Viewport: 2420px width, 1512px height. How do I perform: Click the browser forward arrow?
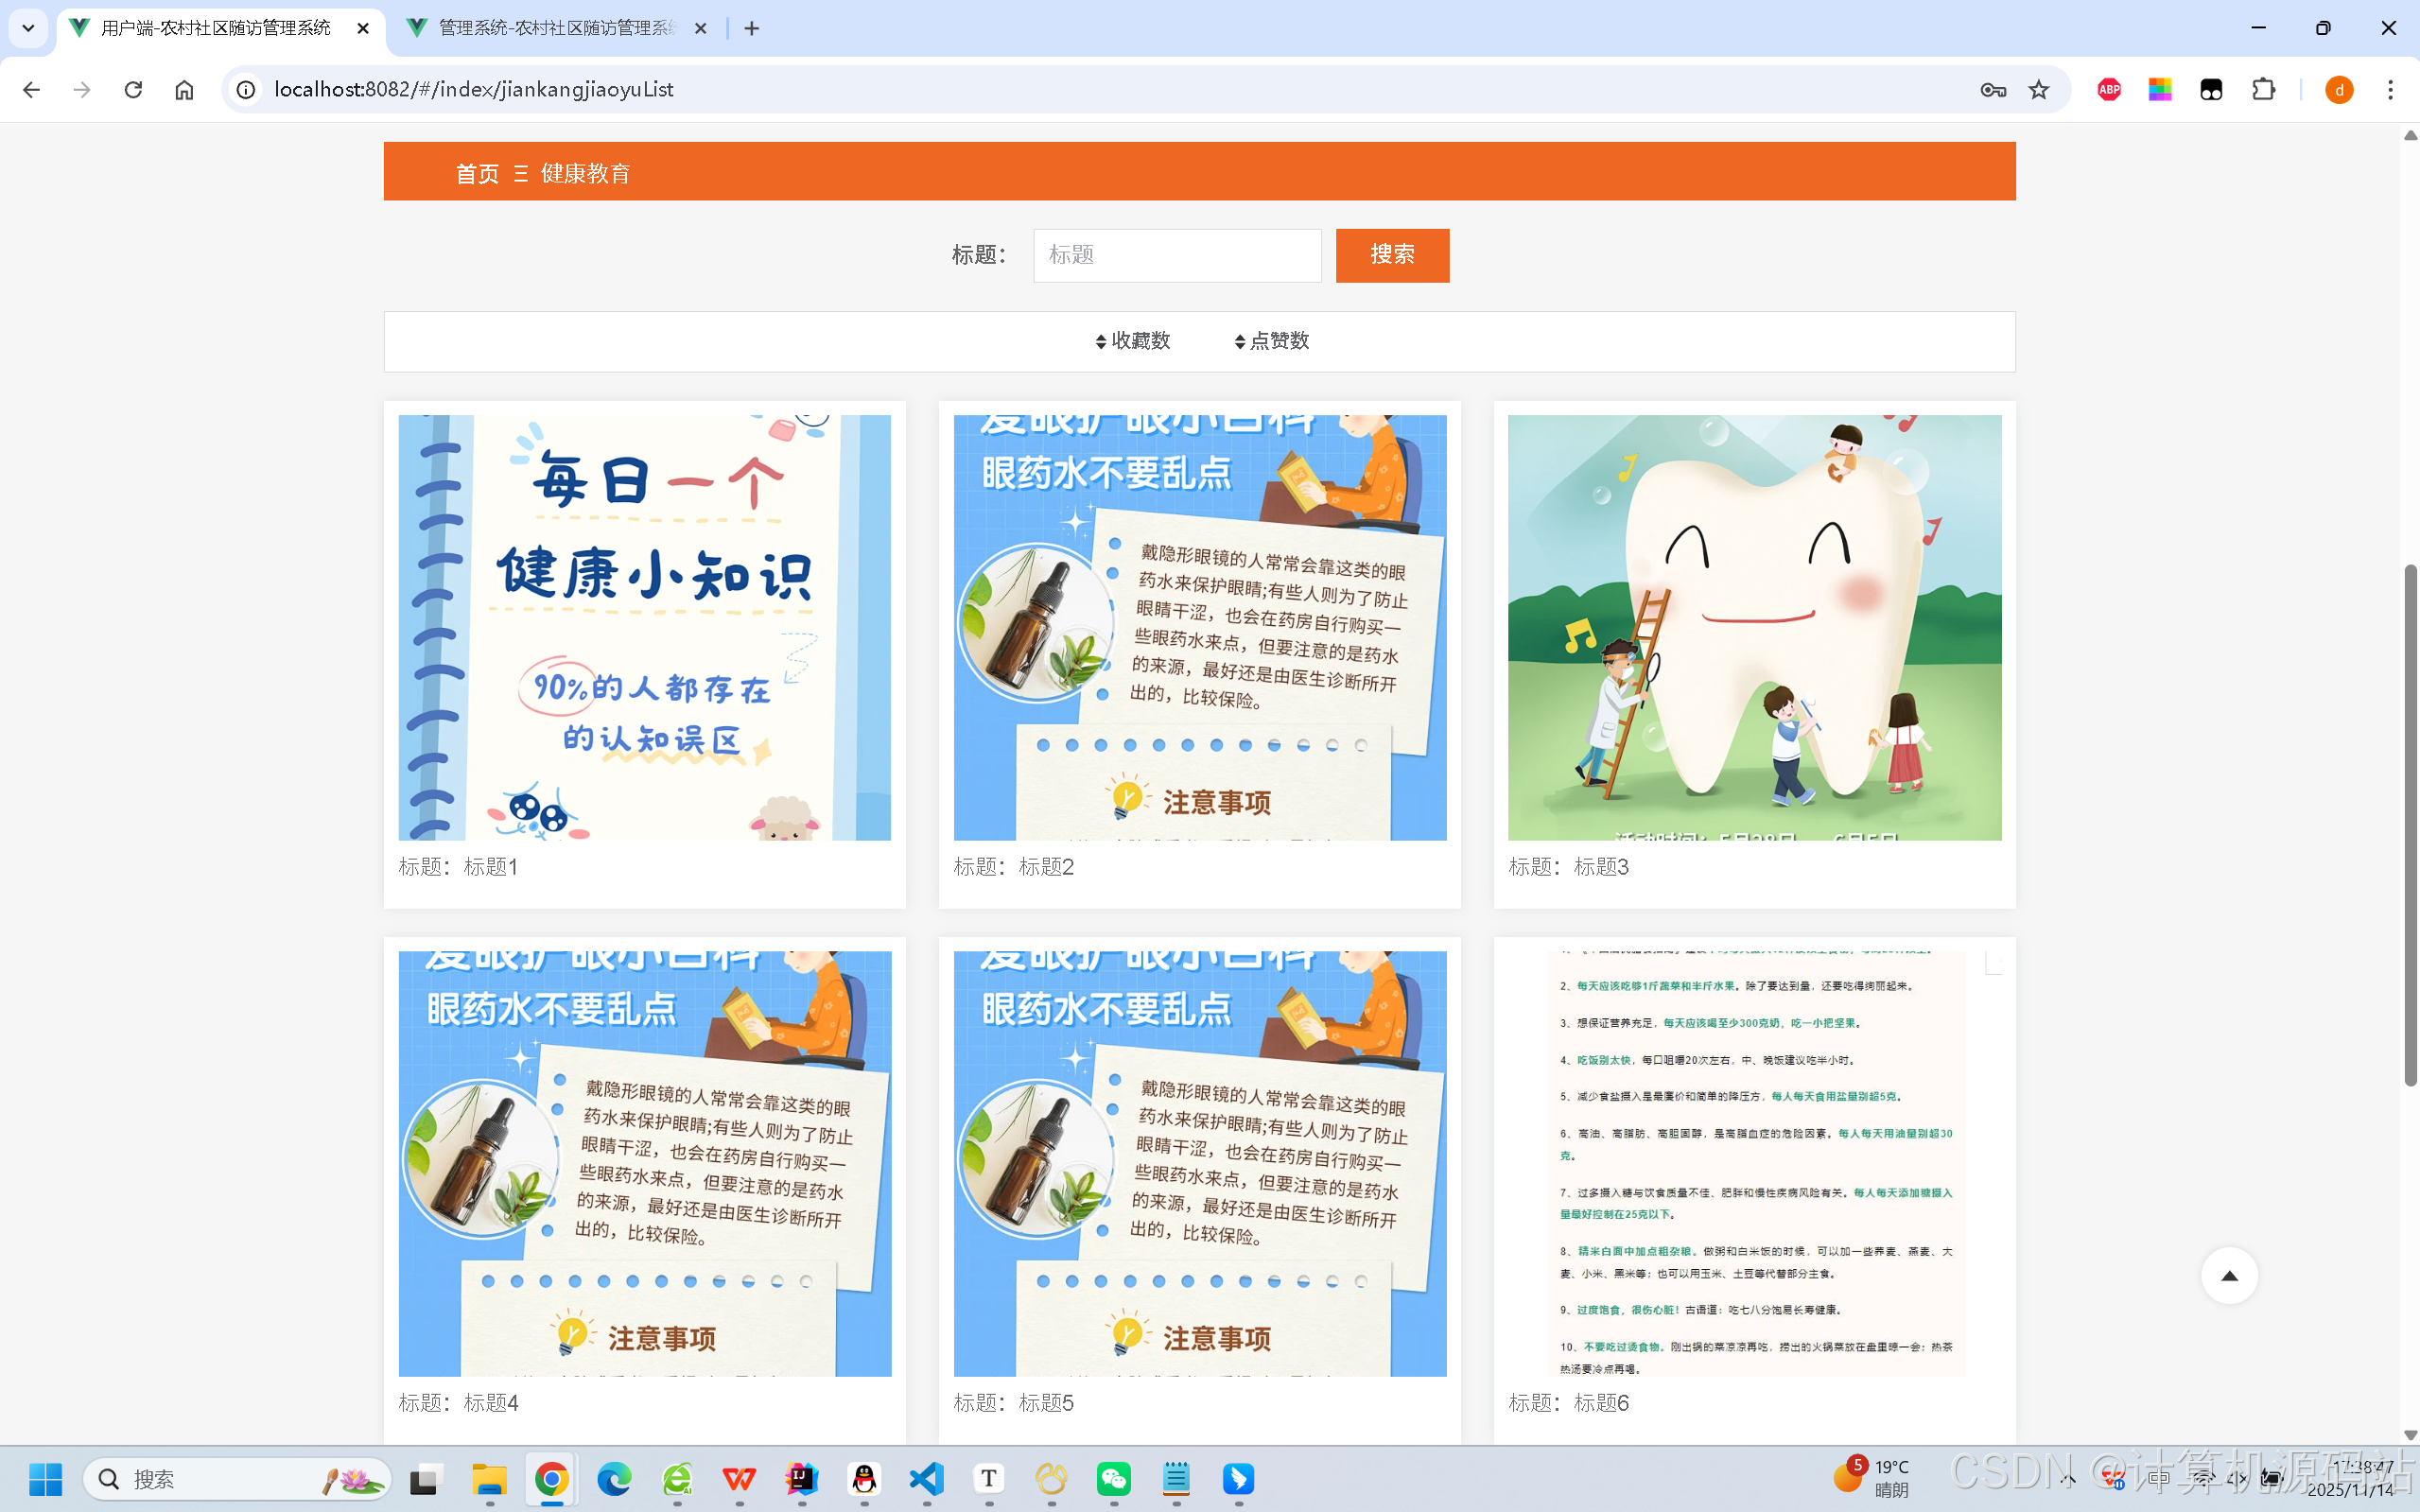point(82,90)
